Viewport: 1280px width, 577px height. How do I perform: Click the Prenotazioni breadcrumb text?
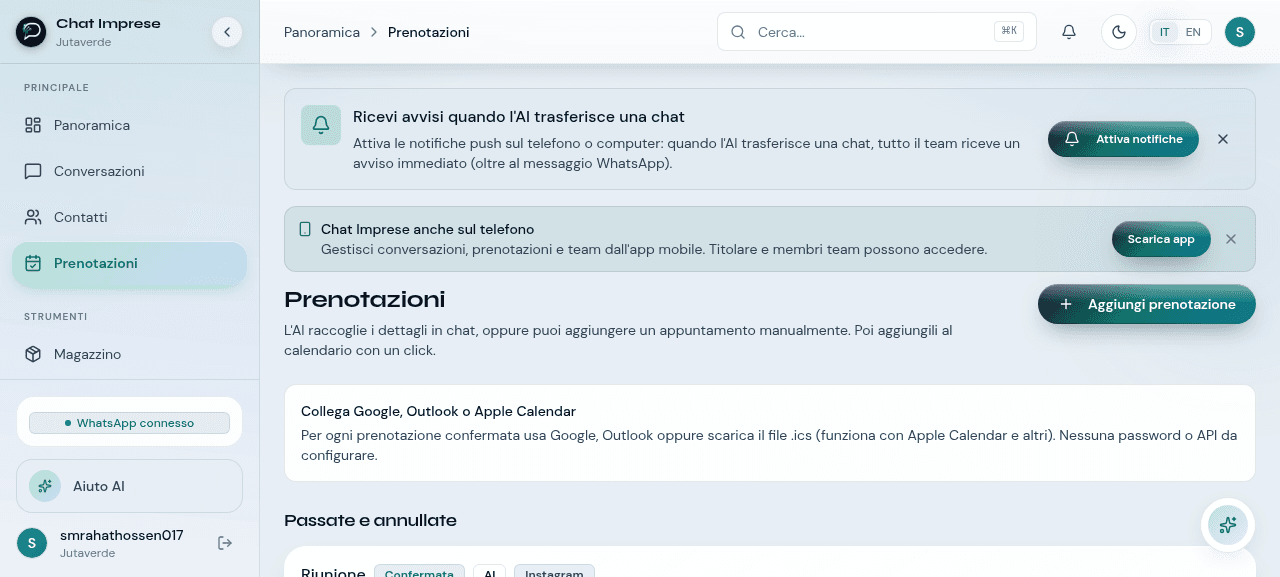[x=428, y=32]
